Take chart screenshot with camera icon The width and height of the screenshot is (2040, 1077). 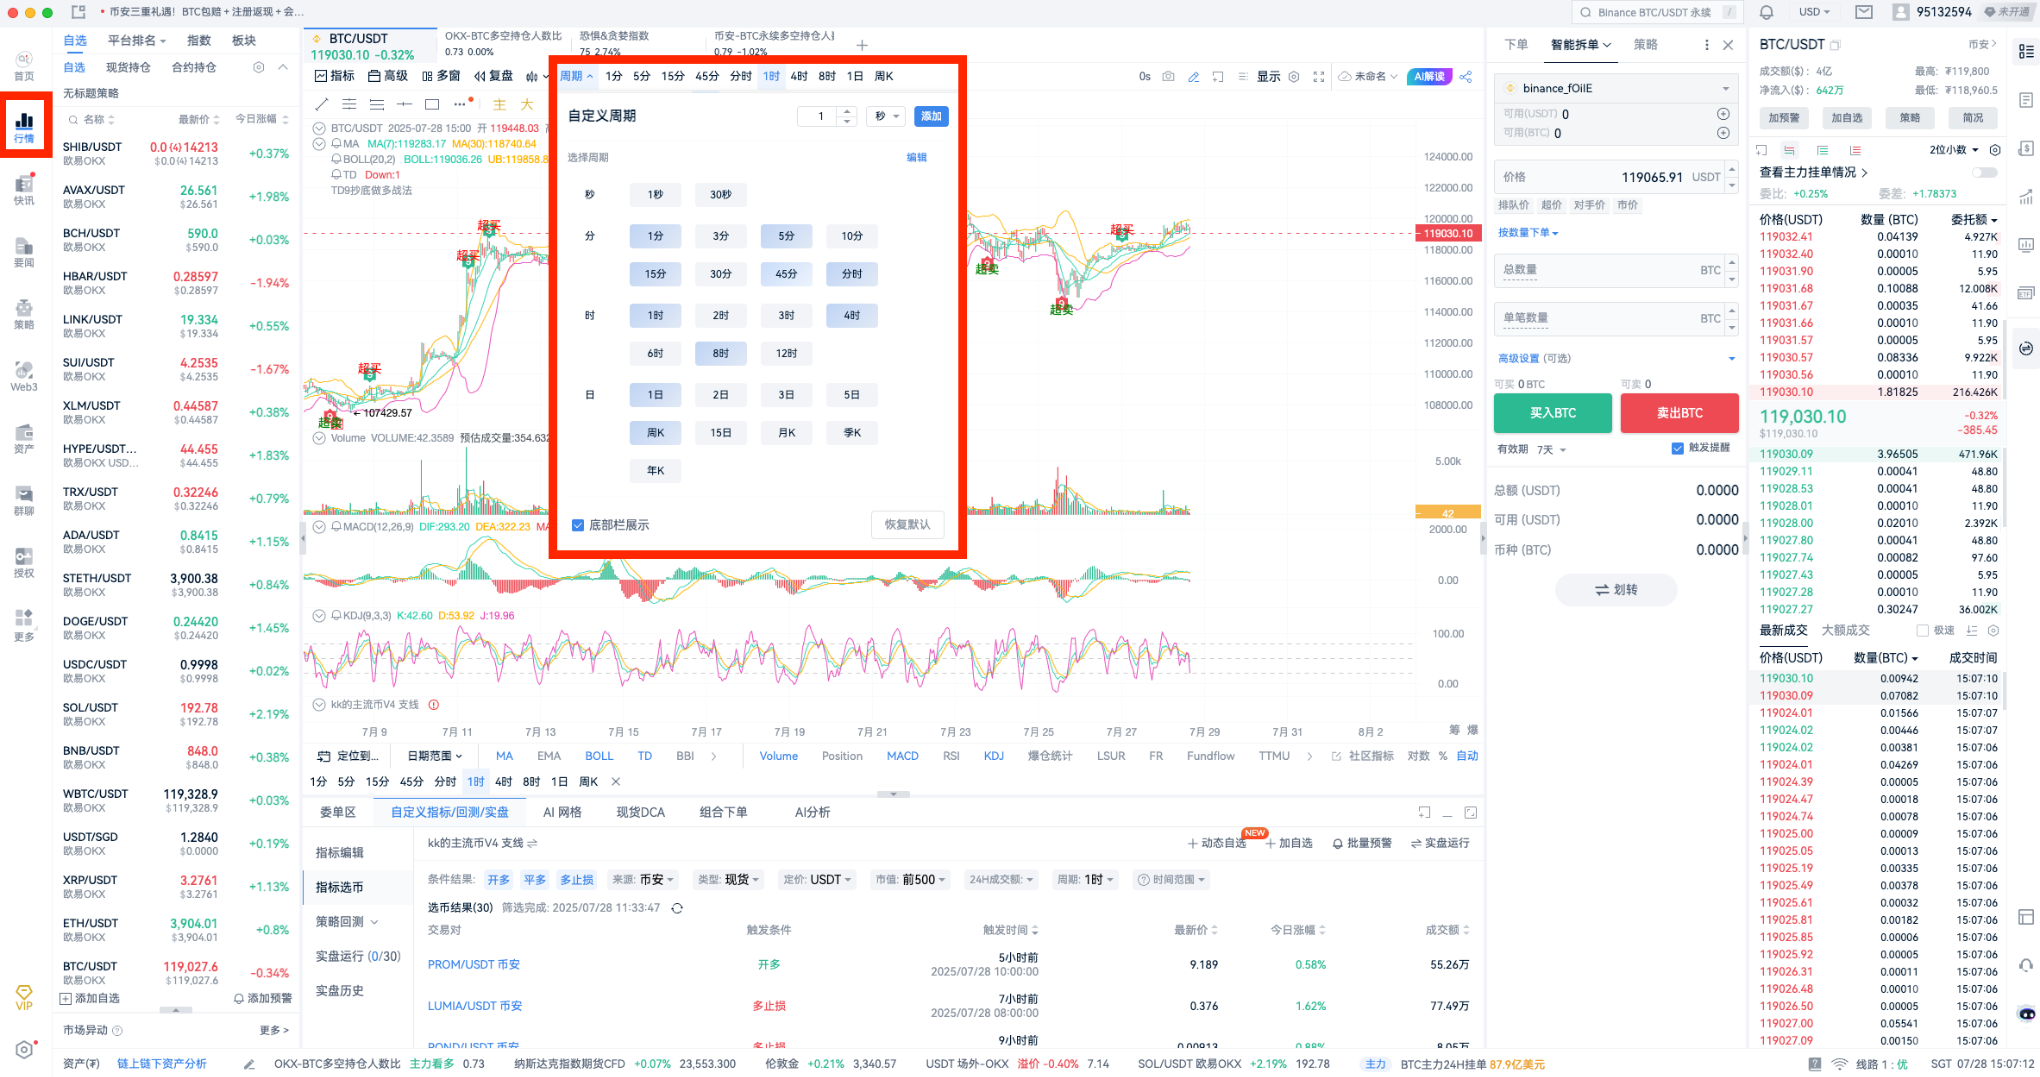point(1168,76)
